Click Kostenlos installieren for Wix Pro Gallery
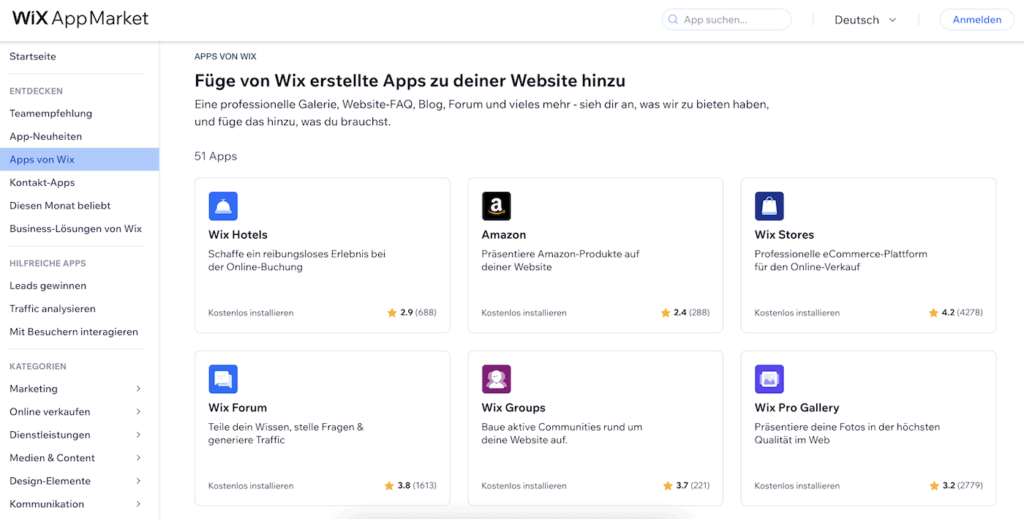 pos(797,486)
